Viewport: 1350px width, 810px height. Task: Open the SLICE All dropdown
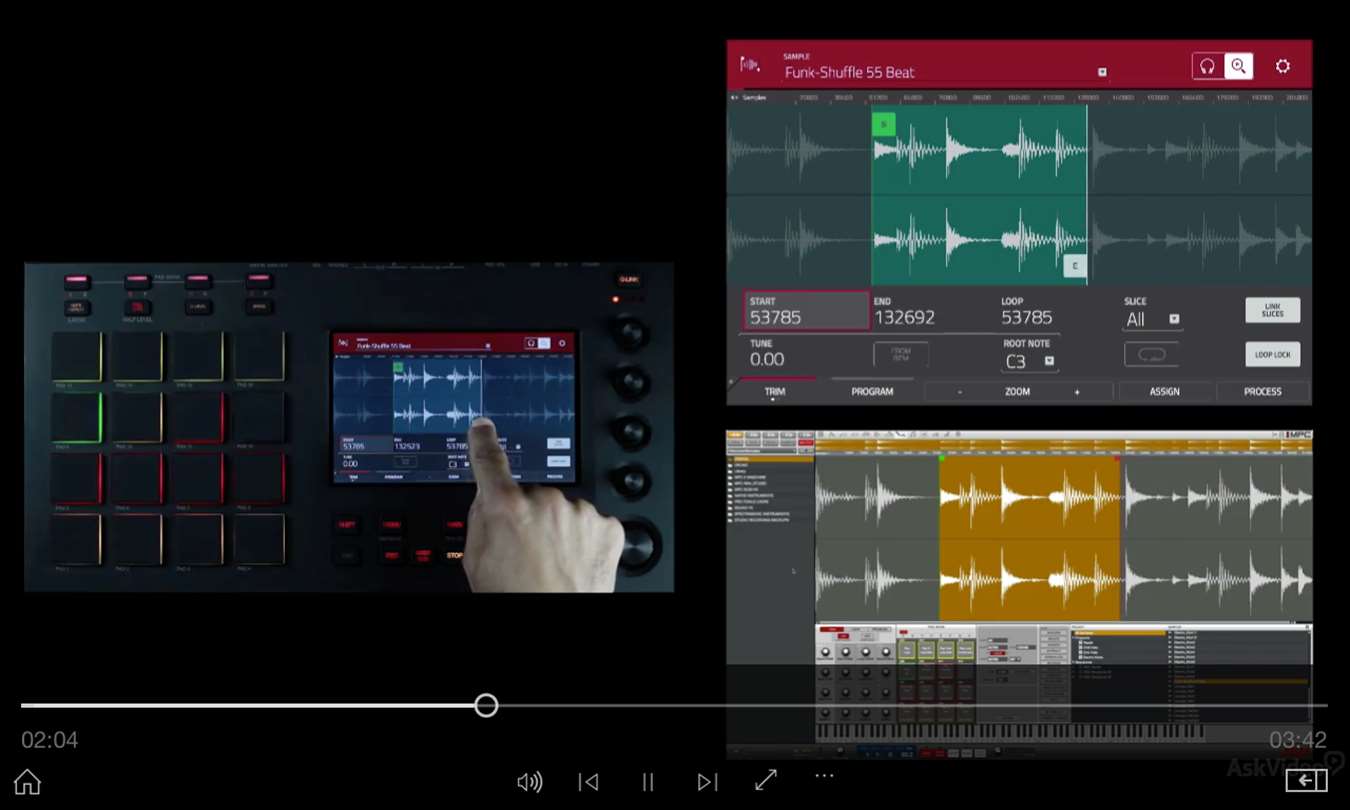(x=1174, y=319)
